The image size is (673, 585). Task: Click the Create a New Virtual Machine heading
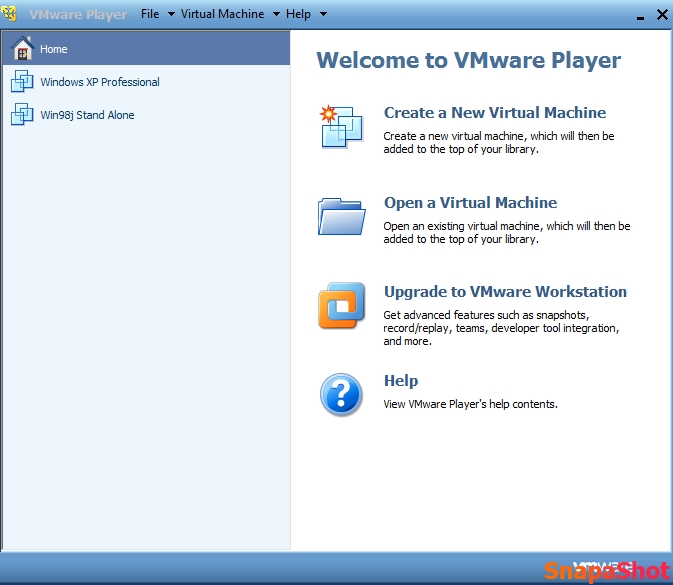coord(495,113)
